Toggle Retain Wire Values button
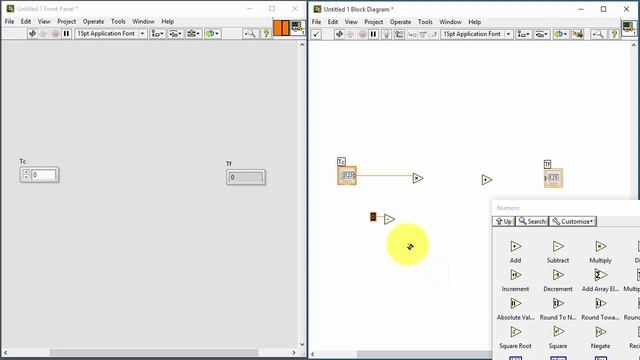Image resolution: width=640 pixels, height=360 pixels. (x=399, y=34)
